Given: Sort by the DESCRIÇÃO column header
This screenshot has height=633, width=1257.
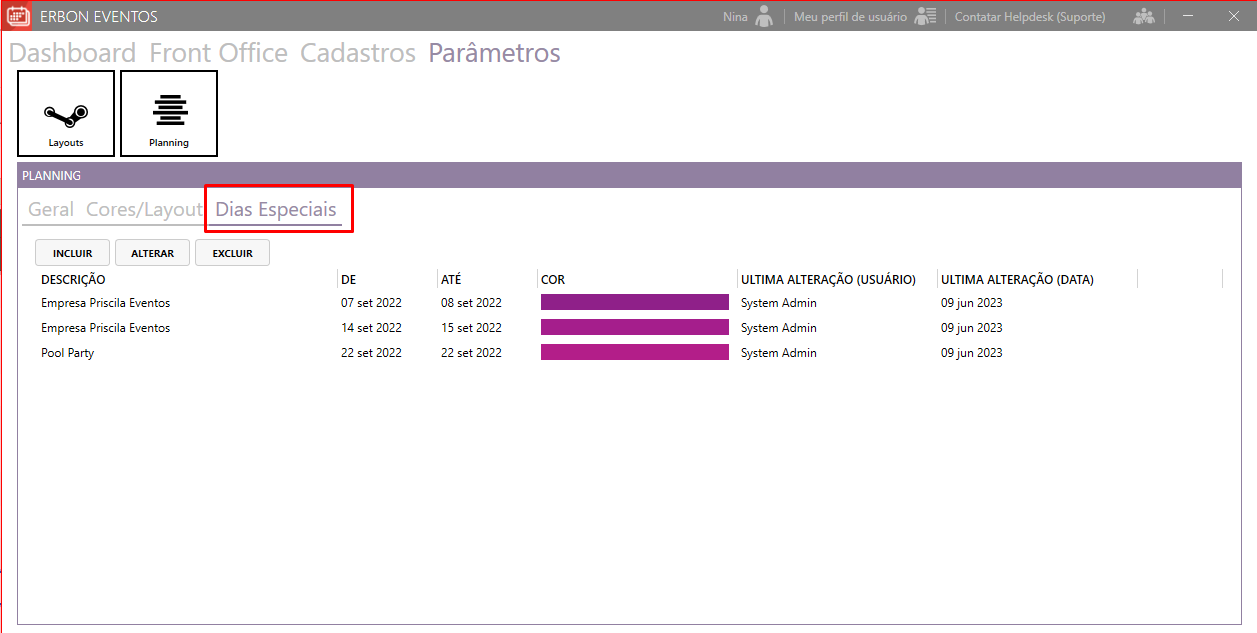Looking at the screenshot, I should click(73, 280).
